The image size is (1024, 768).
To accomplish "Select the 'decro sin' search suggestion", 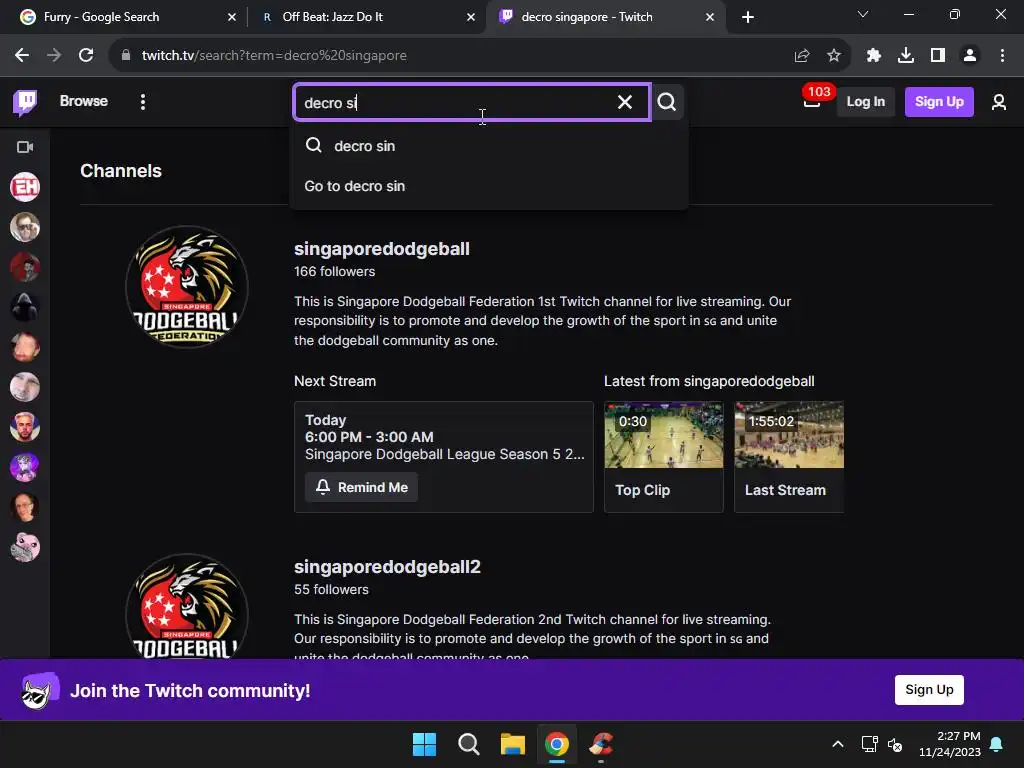I will coord(488,146).
